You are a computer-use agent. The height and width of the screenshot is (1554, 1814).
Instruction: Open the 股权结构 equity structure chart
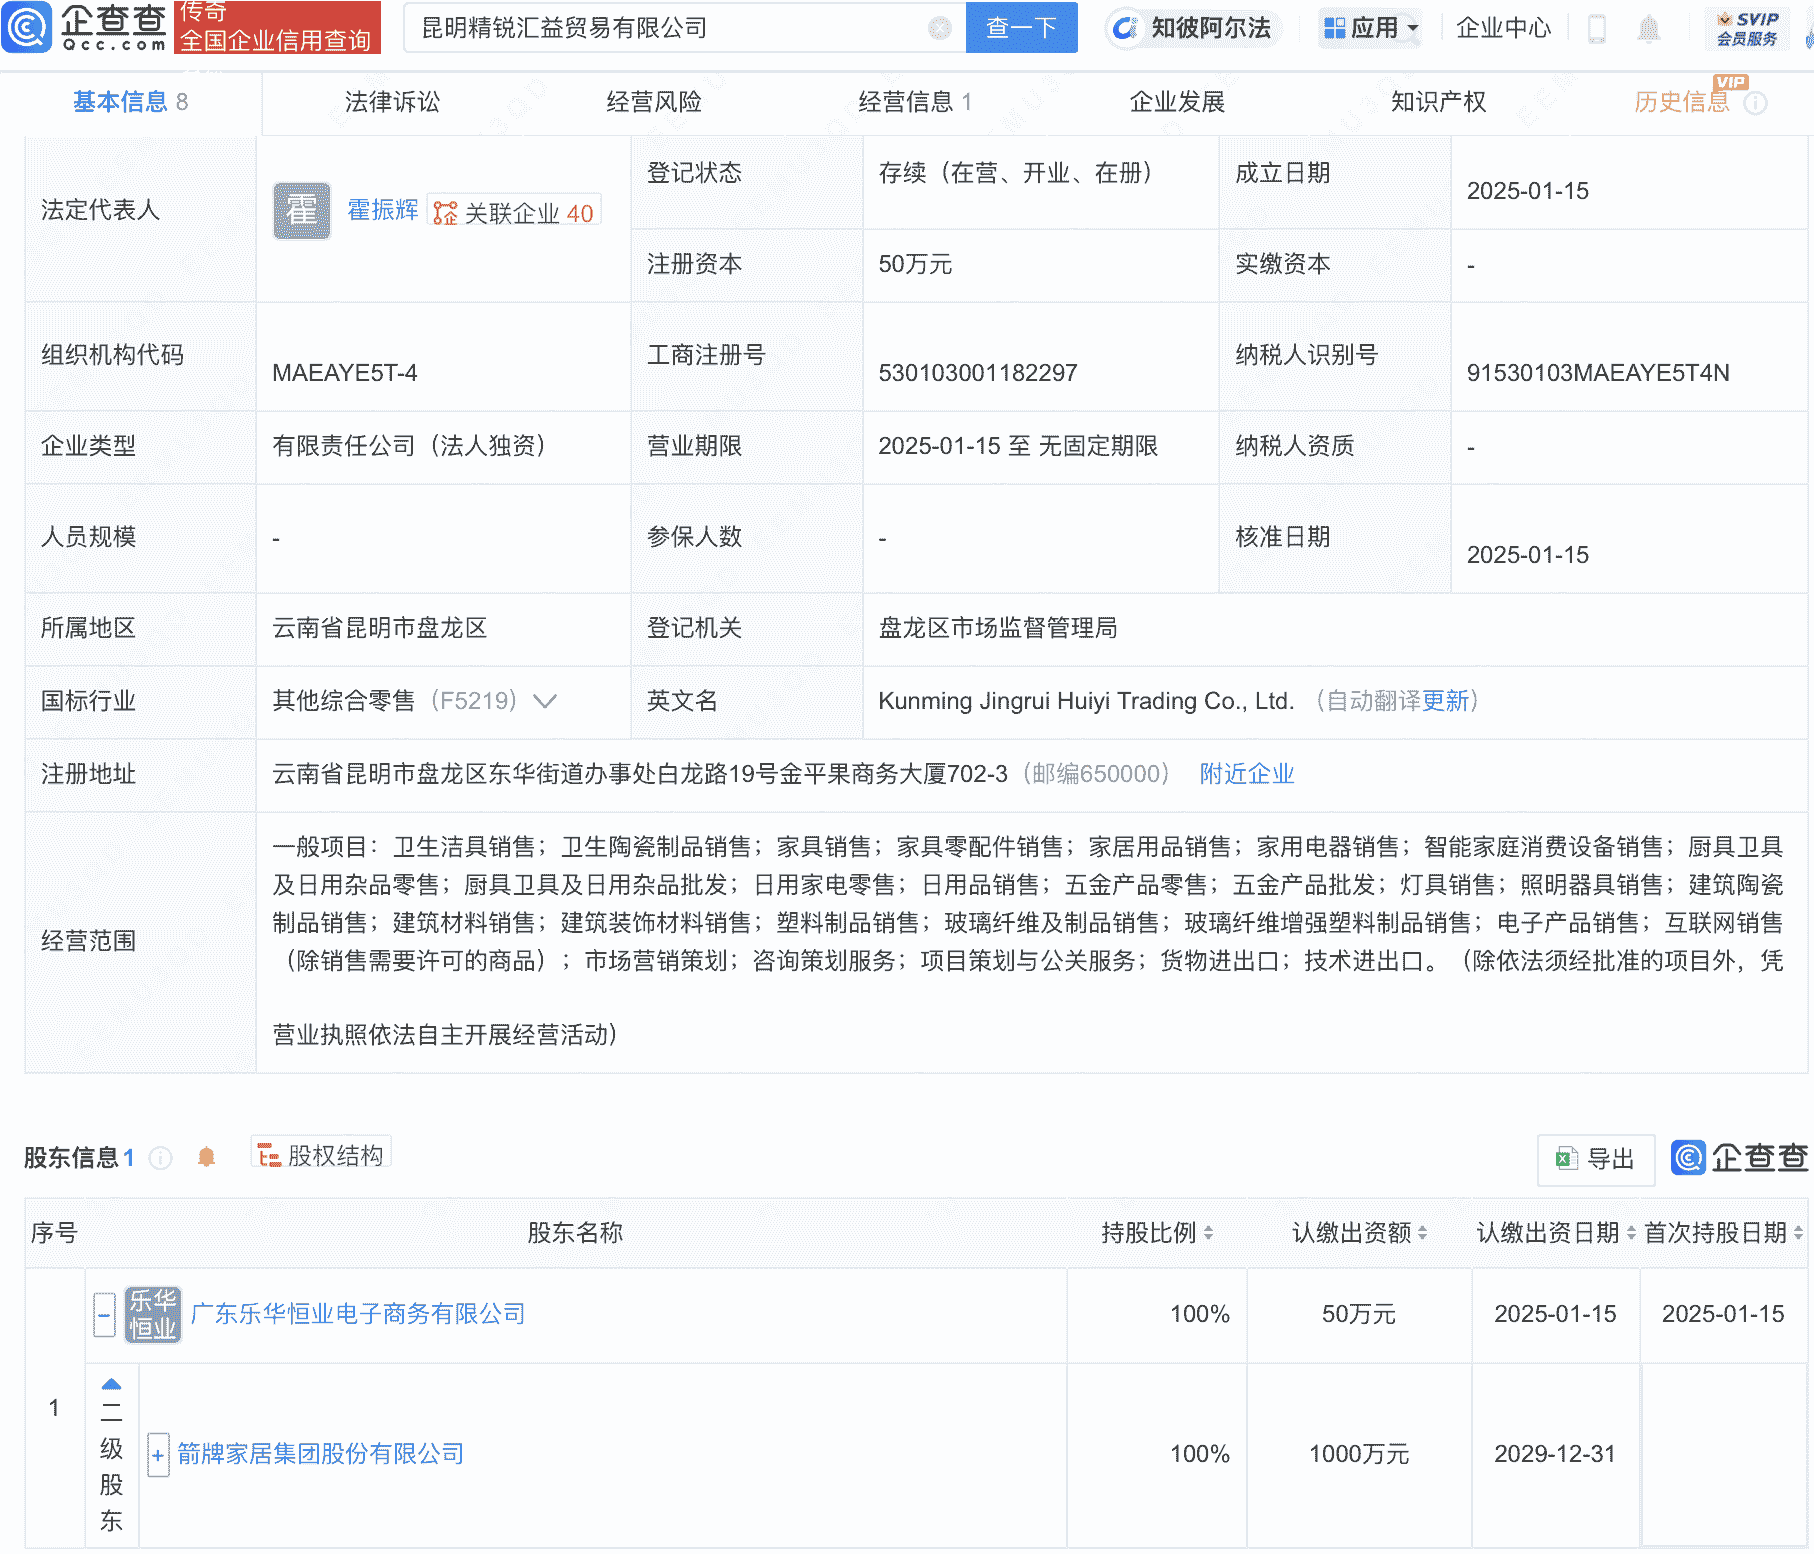[320, 1154]
